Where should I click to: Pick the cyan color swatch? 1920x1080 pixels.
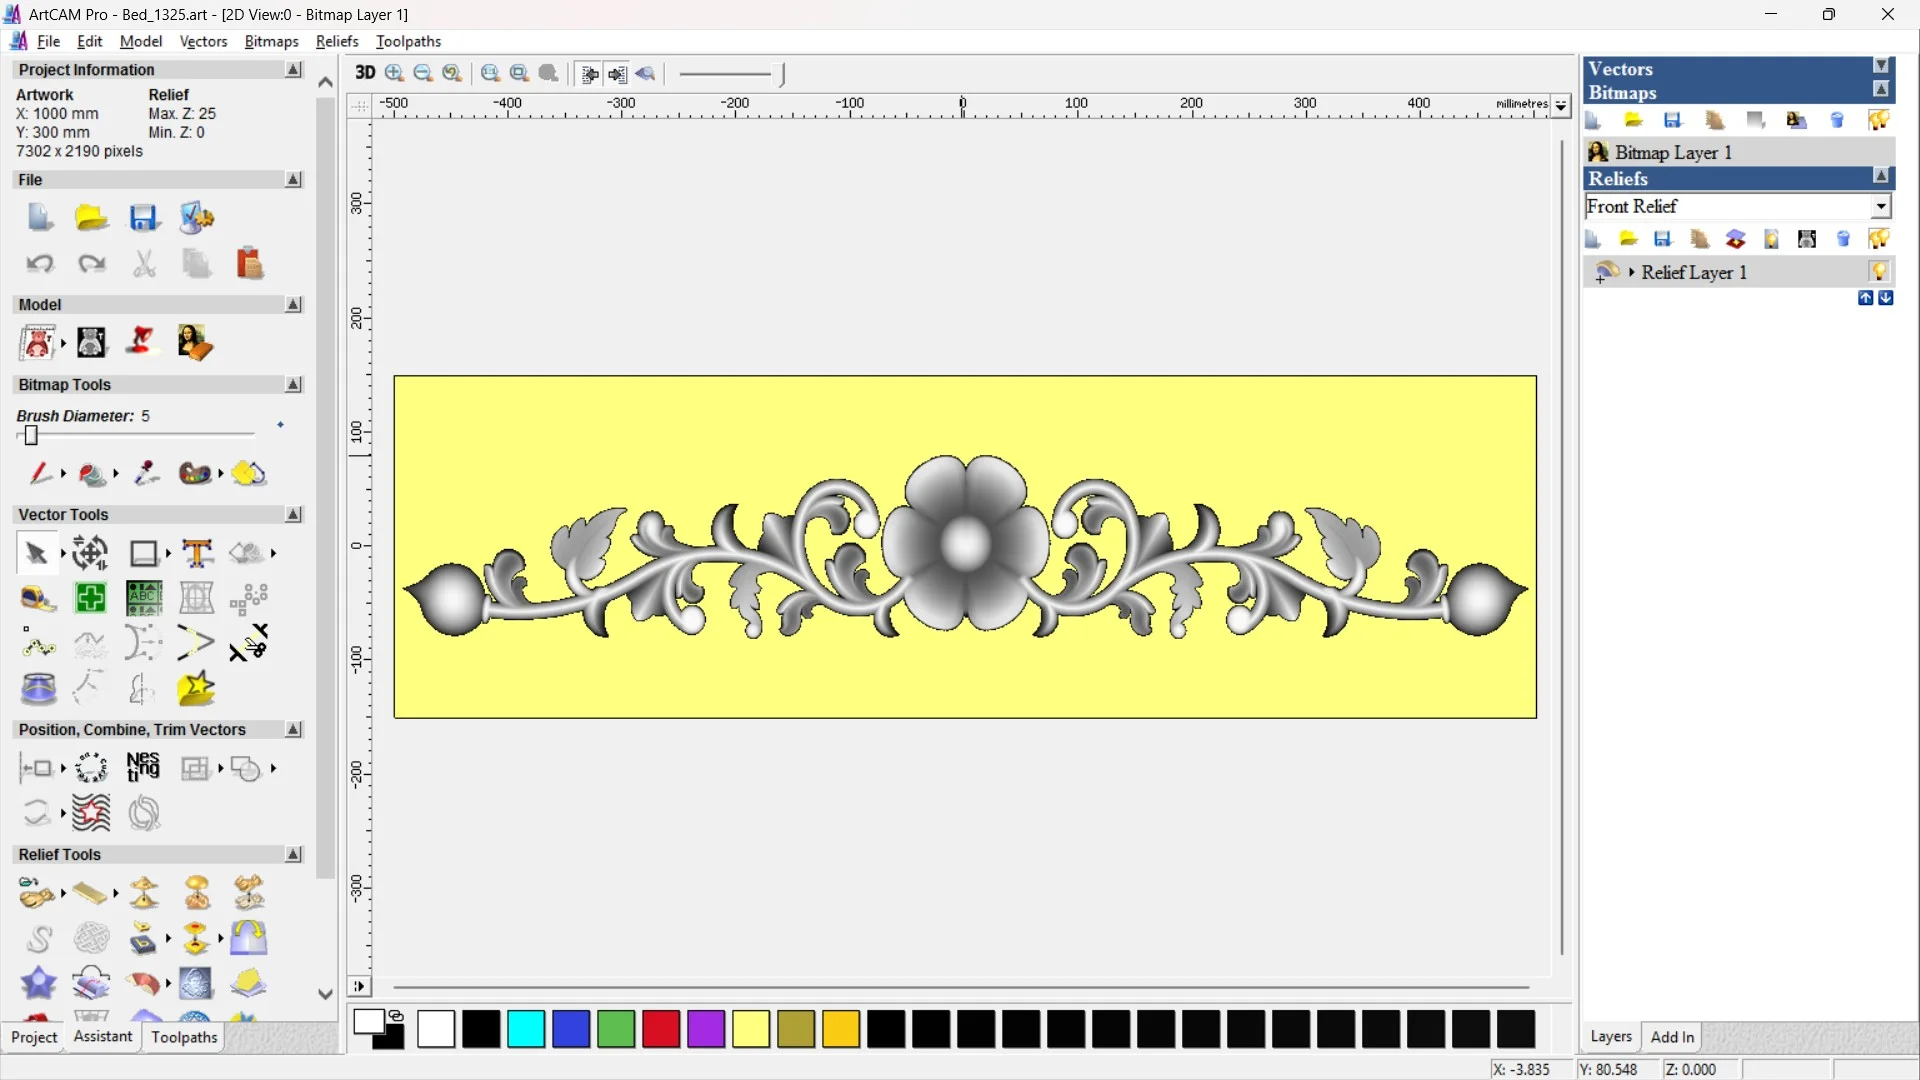point(526,1029)
